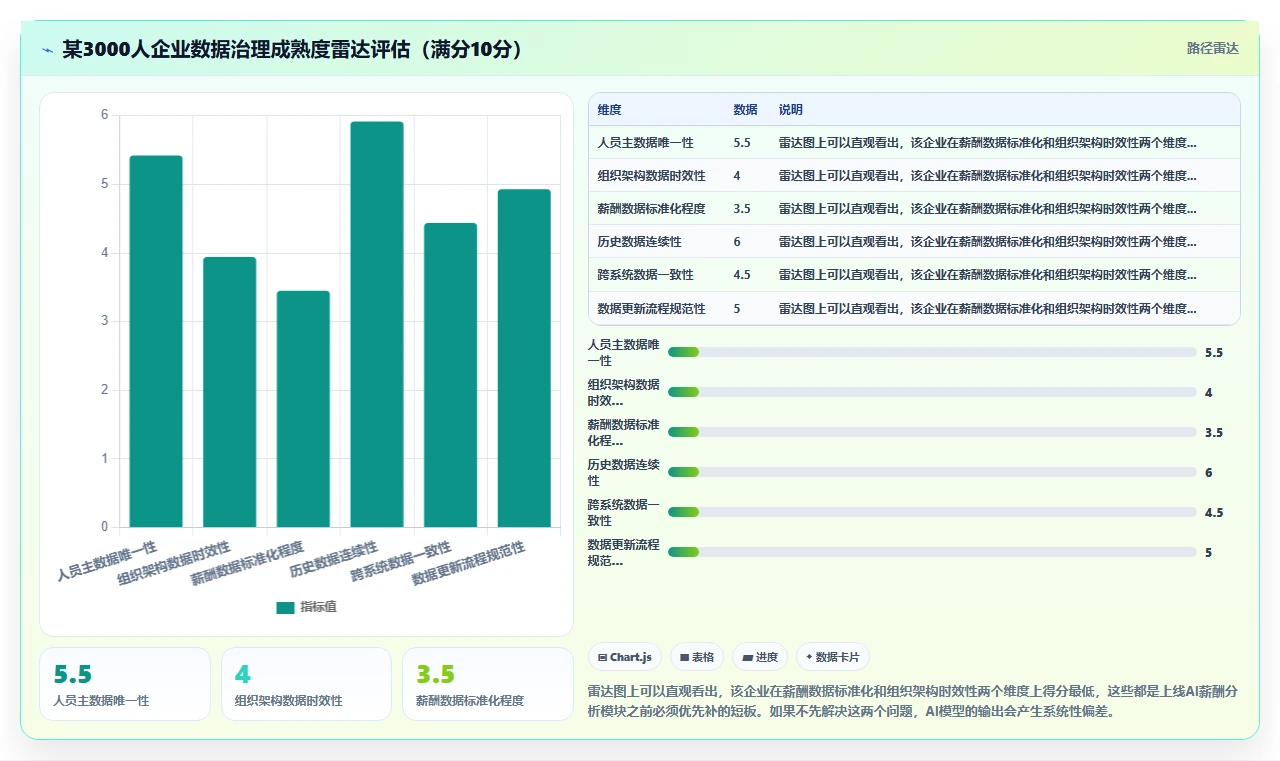Open the 5.5 人员主数据唯一性 card
Viewport: 1280px width, 761px height.
point(125,684)
